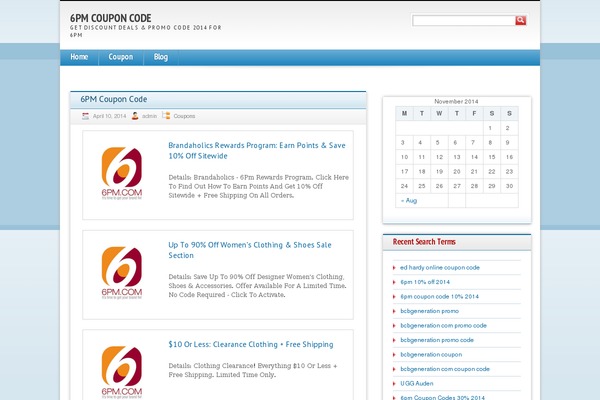Click search term 6pm Coupon Codes 30% 2014

(x=442, y=398)
